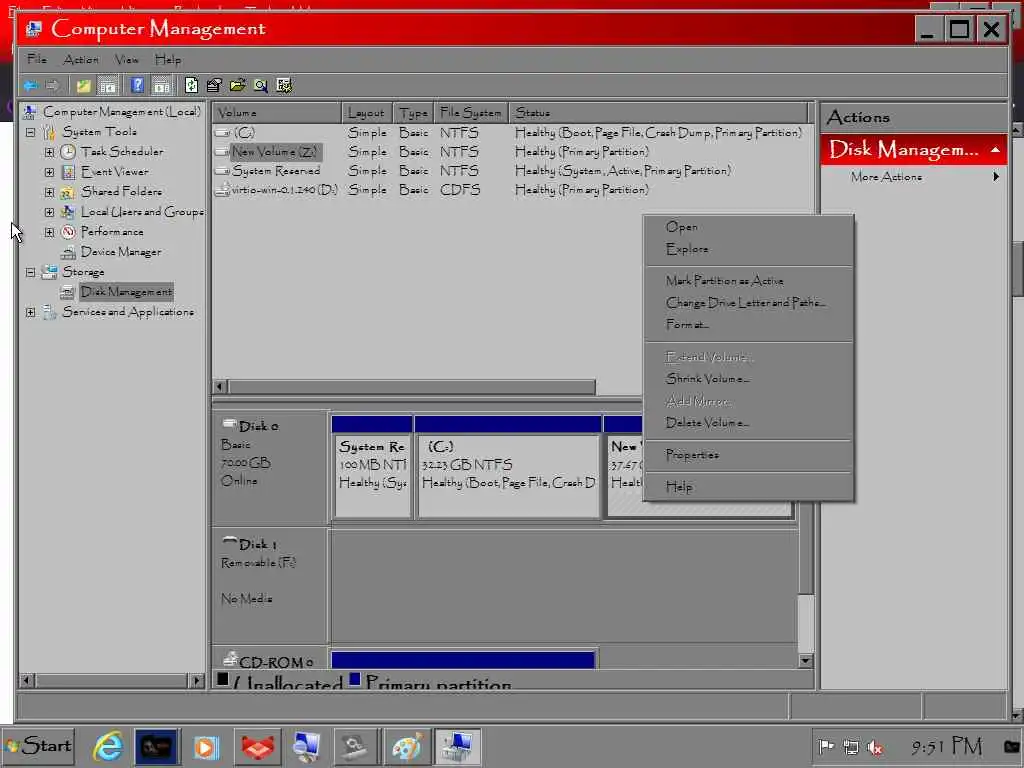Open the View menu

click(x=127, y=59)
